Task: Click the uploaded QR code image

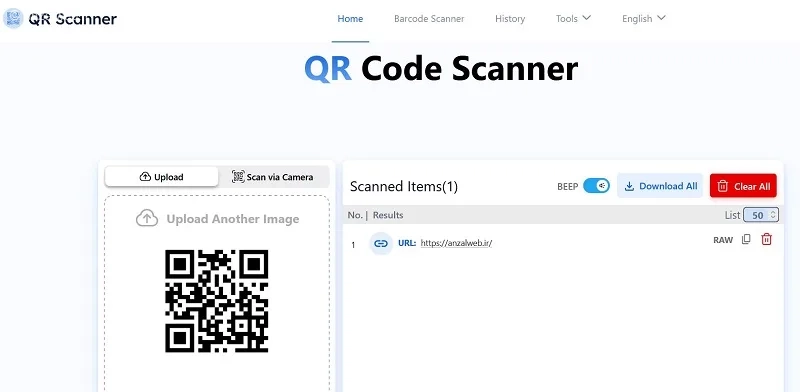Action: point(216,301)
